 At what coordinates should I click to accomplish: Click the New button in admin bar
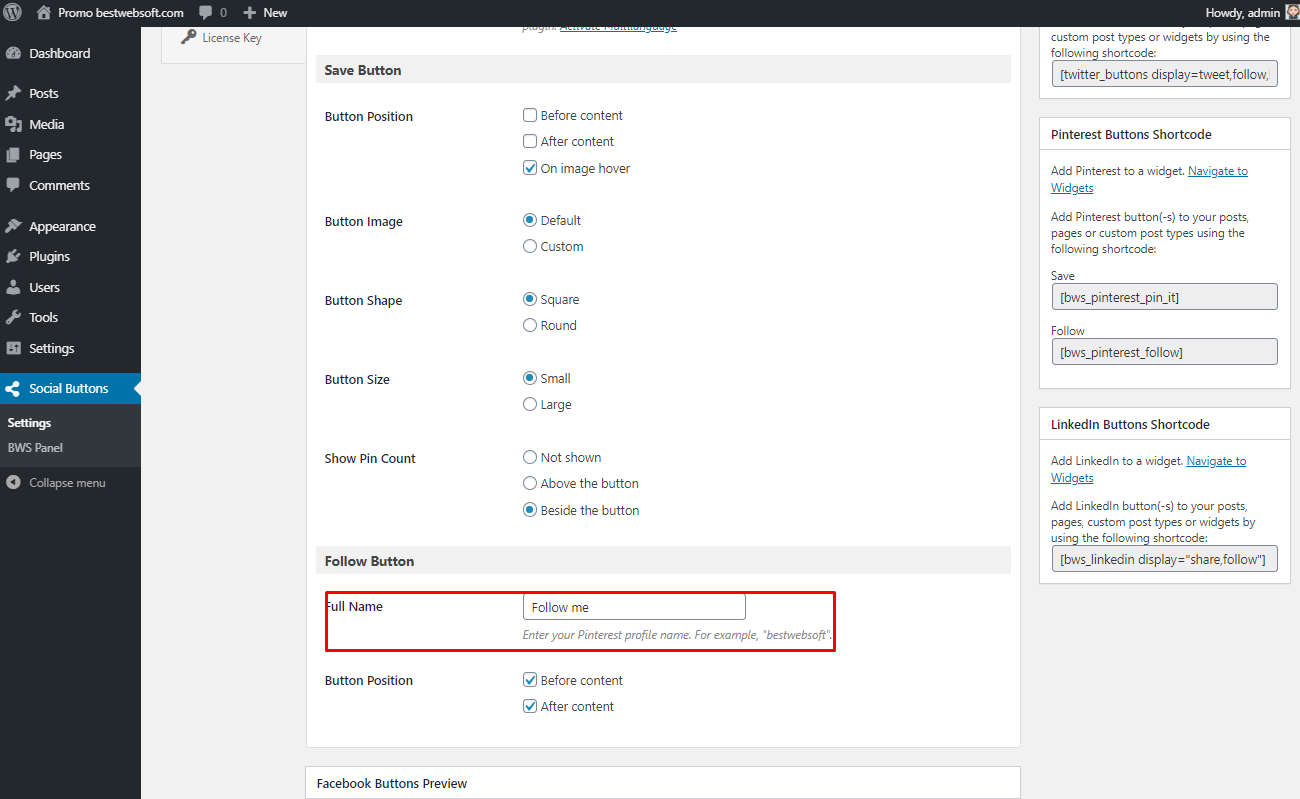(x=265, y=13)
